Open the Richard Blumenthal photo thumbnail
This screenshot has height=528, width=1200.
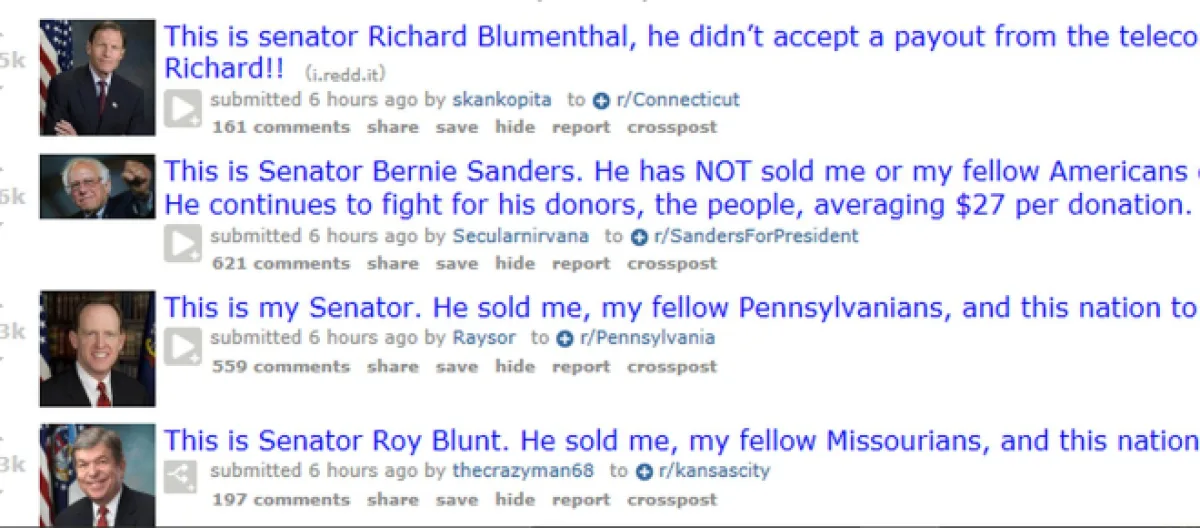97,76
